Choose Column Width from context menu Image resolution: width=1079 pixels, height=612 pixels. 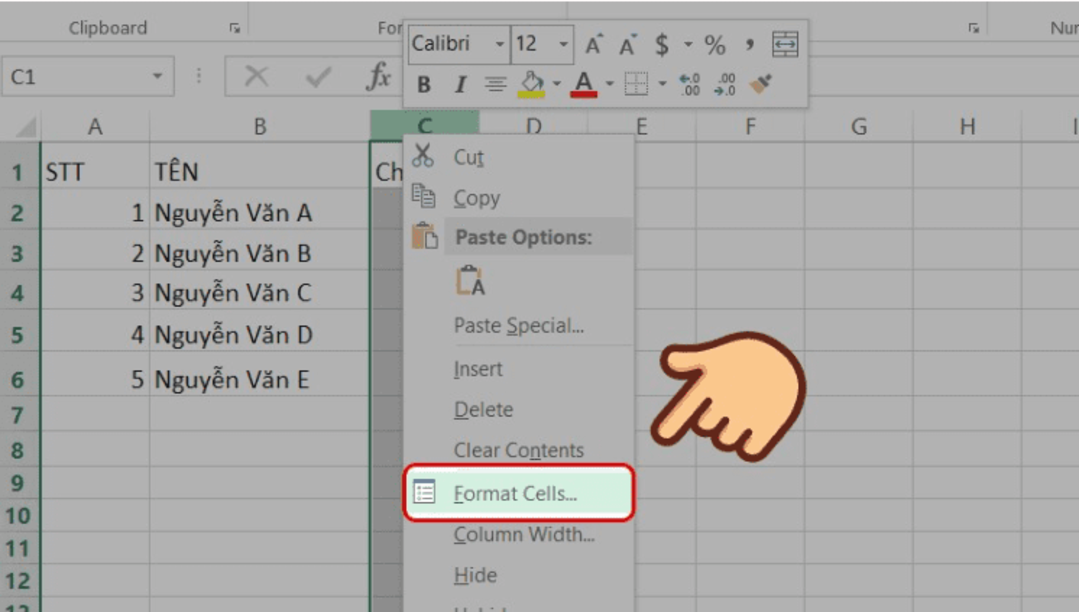coord(518,534)
